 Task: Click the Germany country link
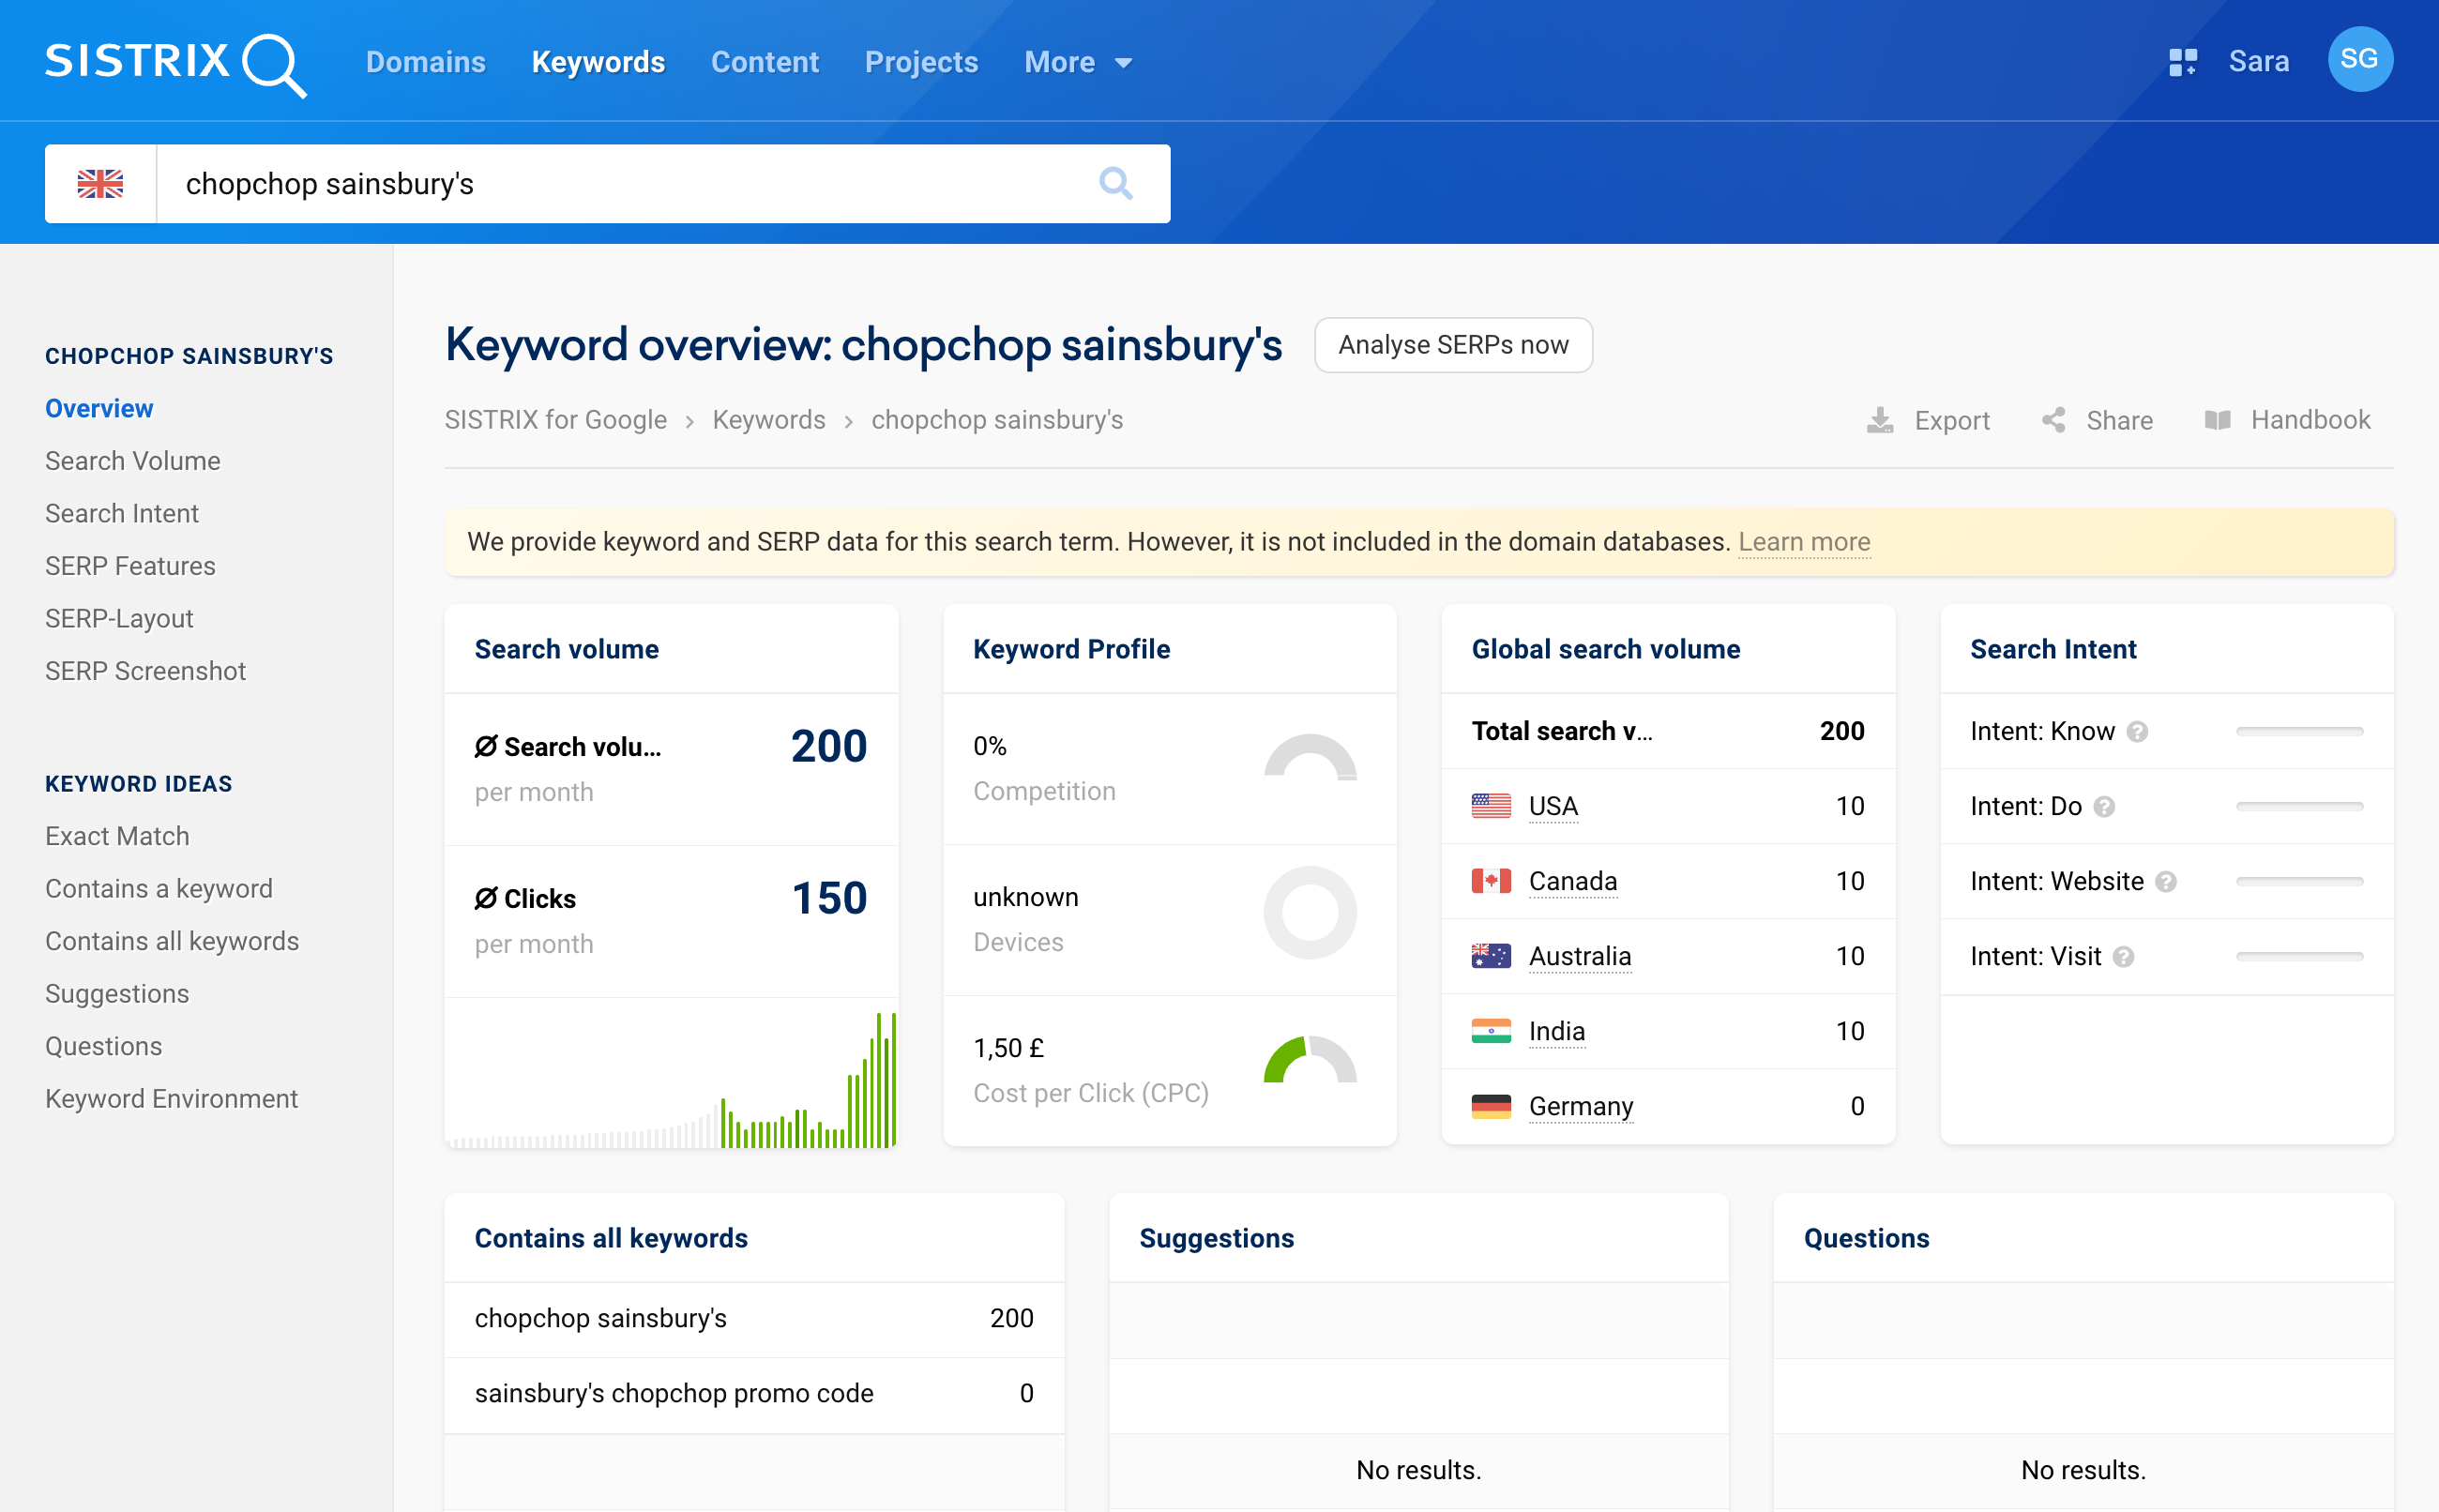tap(1581, 1106)
